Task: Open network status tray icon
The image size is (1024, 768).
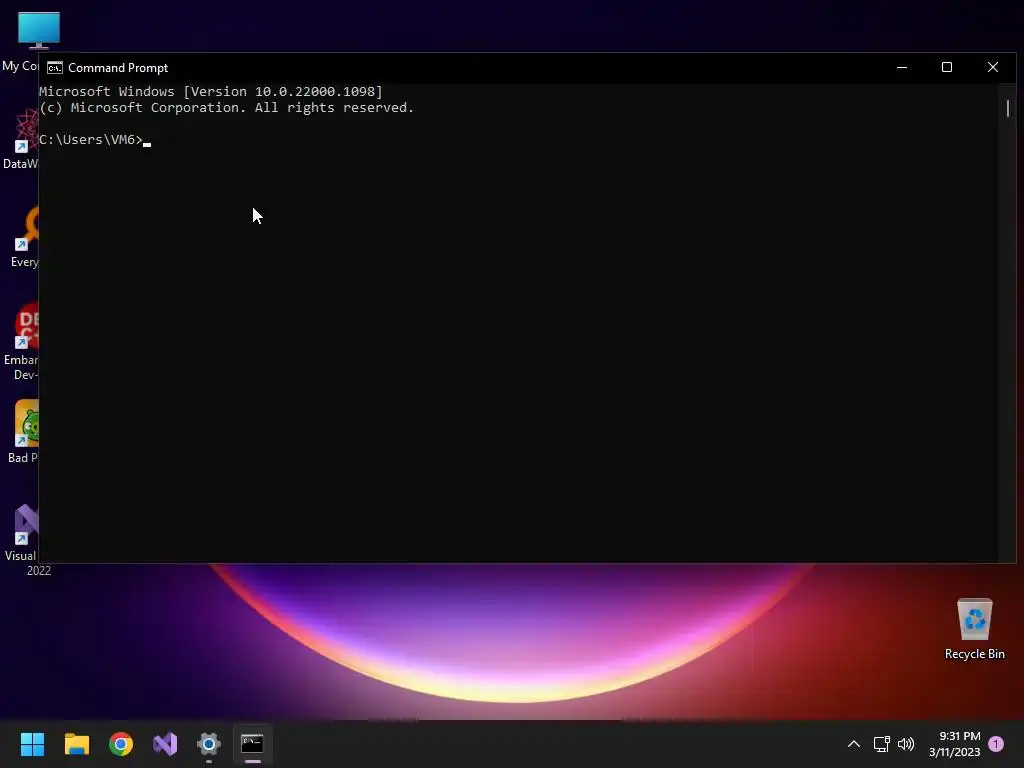Action: 882,744
